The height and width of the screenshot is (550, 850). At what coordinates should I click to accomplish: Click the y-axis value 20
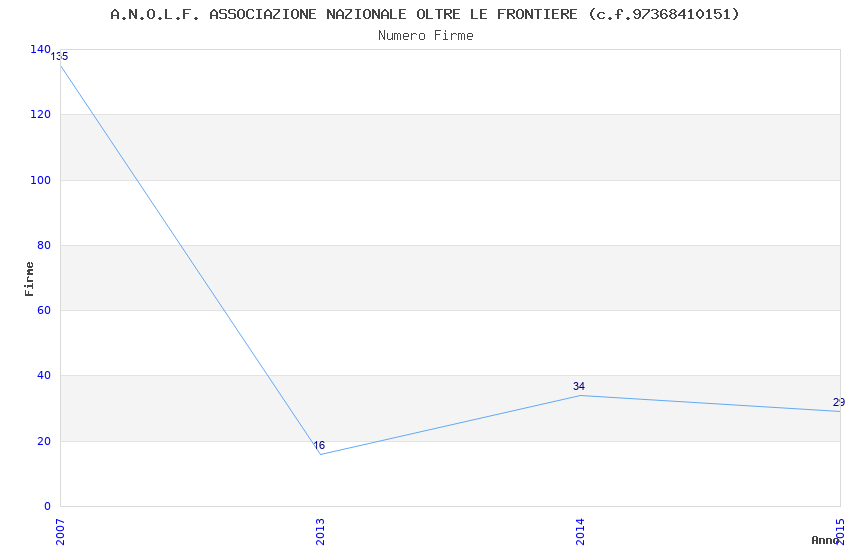point(44,441)
